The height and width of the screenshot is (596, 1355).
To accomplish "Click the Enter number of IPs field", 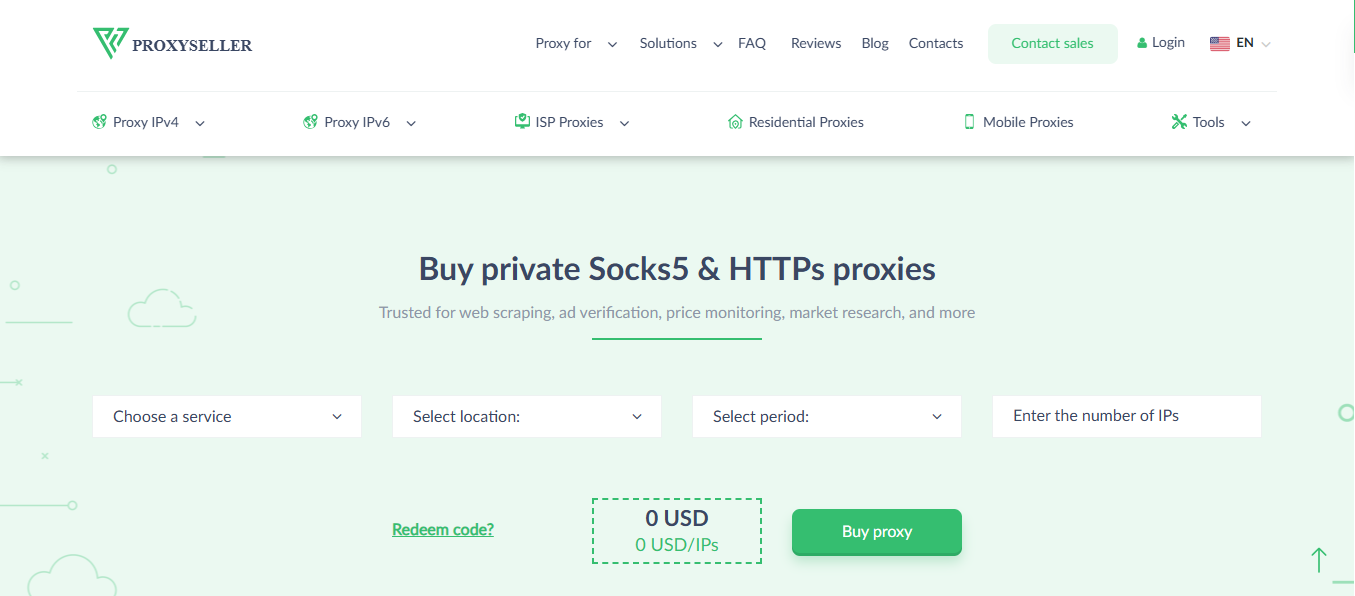I will (1126, 415).
